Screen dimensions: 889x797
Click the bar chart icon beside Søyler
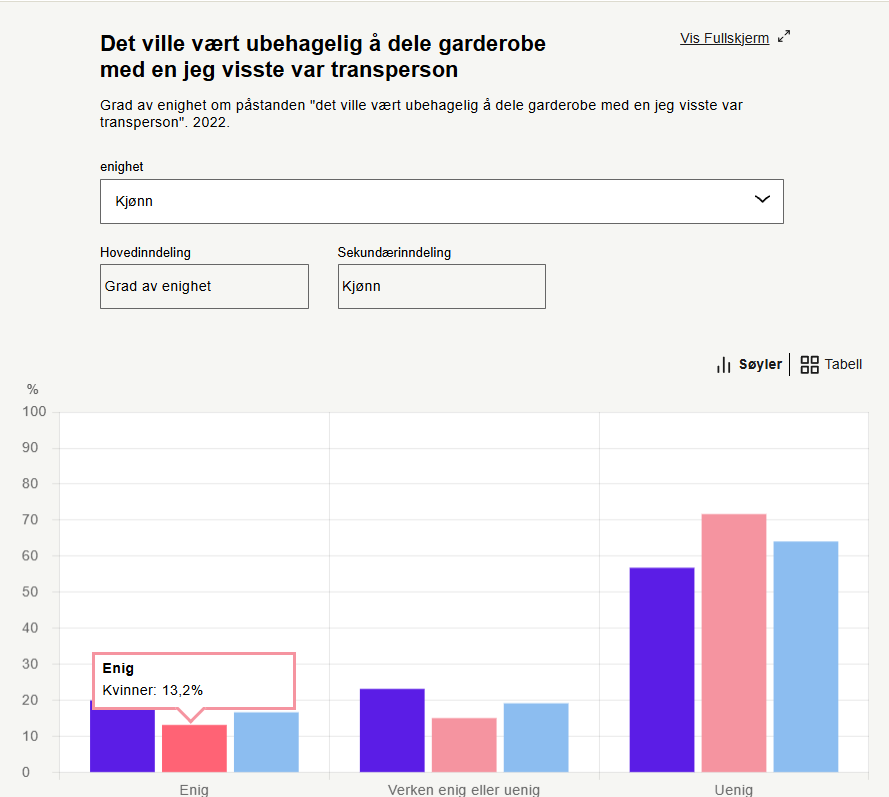(724, 365)
